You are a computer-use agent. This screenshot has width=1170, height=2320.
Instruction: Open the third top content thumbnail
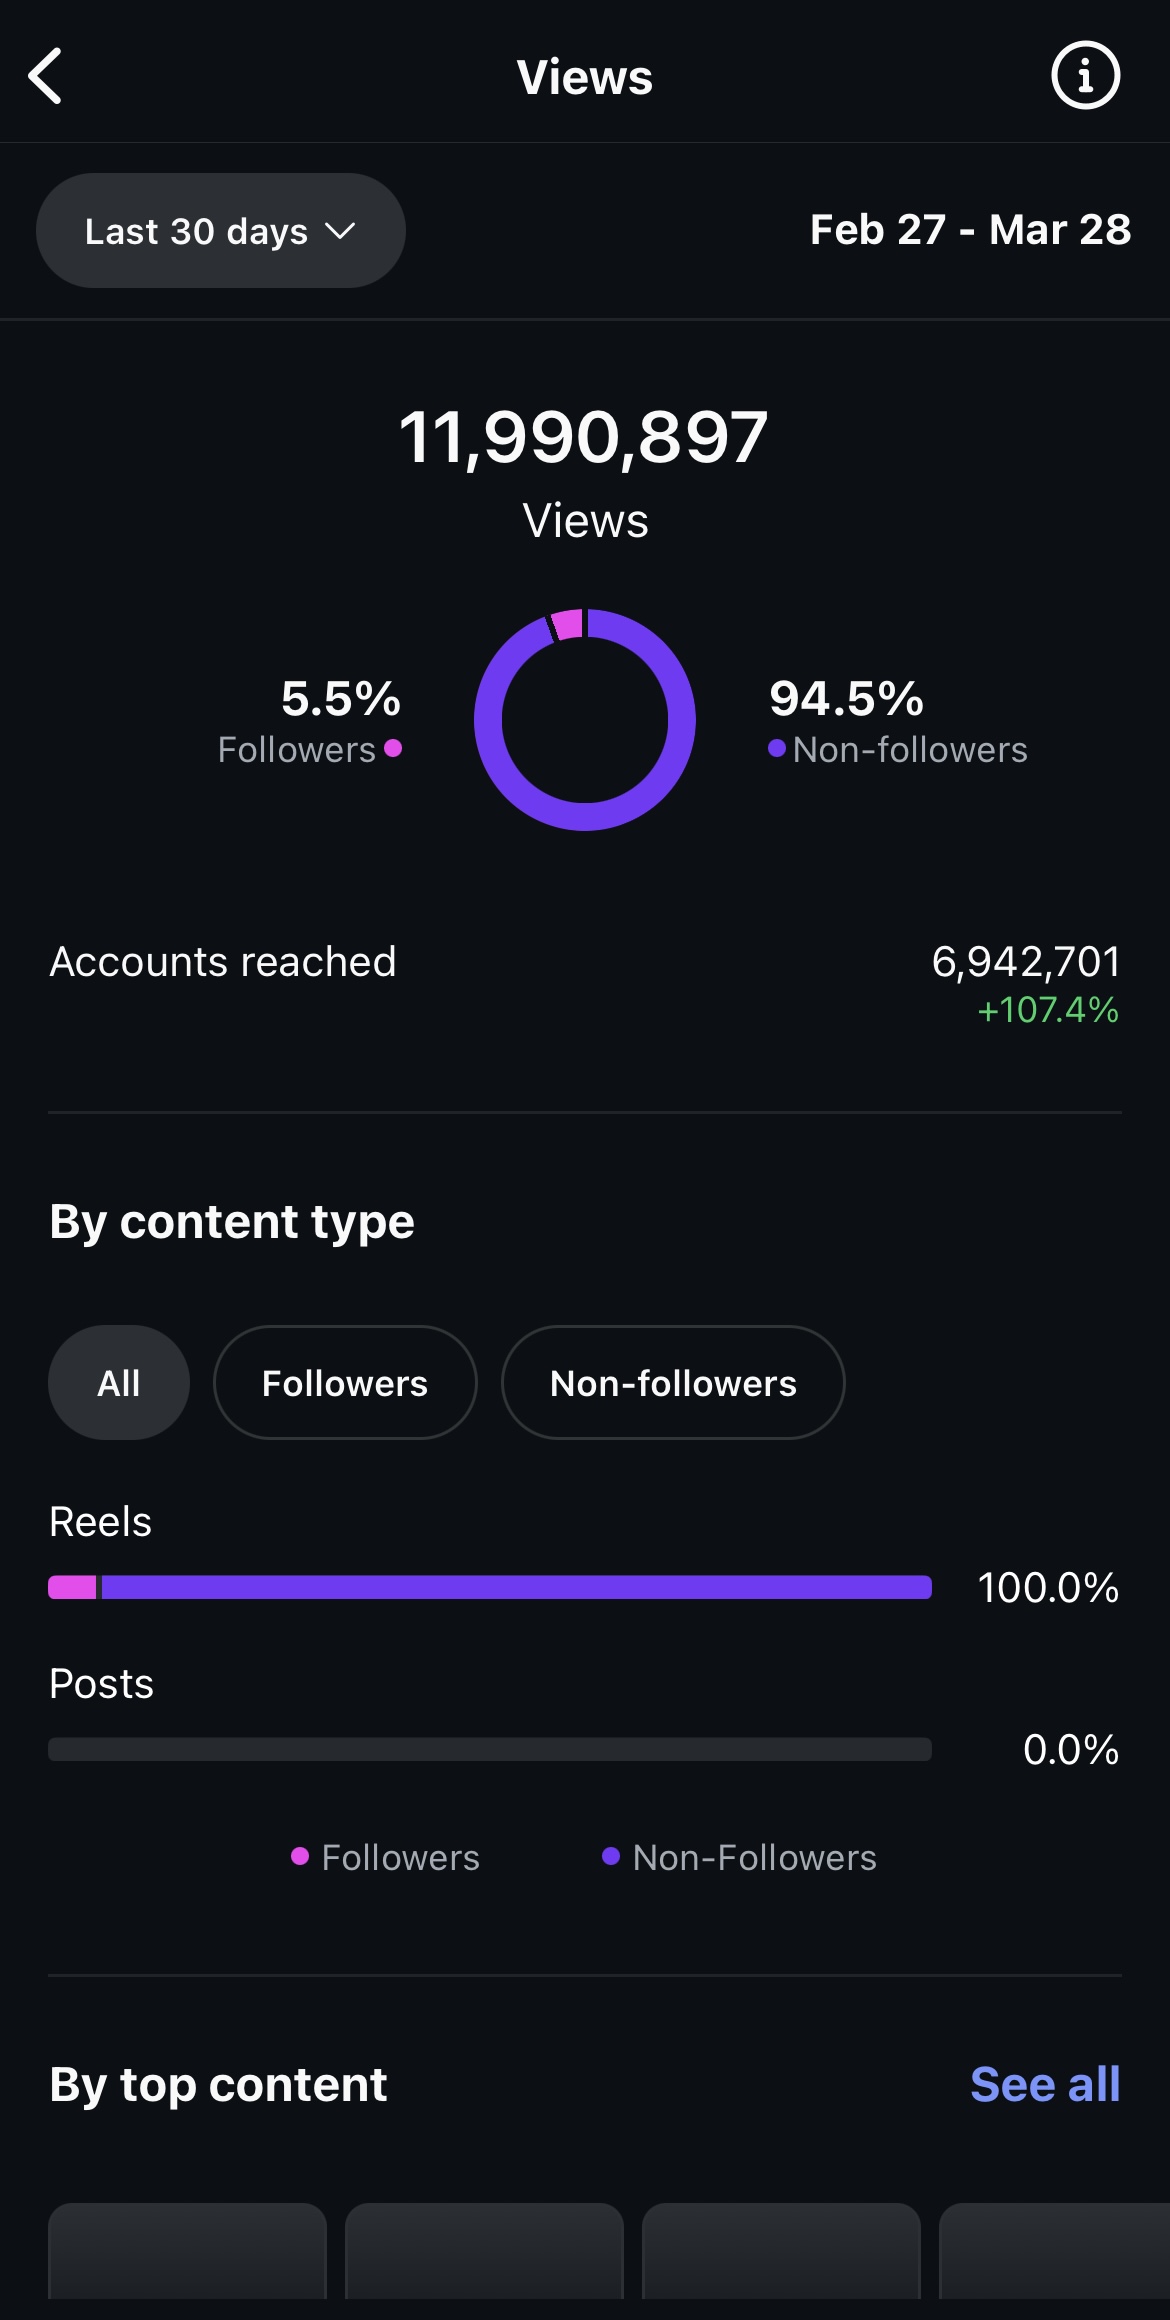(x=781, y=2251)
